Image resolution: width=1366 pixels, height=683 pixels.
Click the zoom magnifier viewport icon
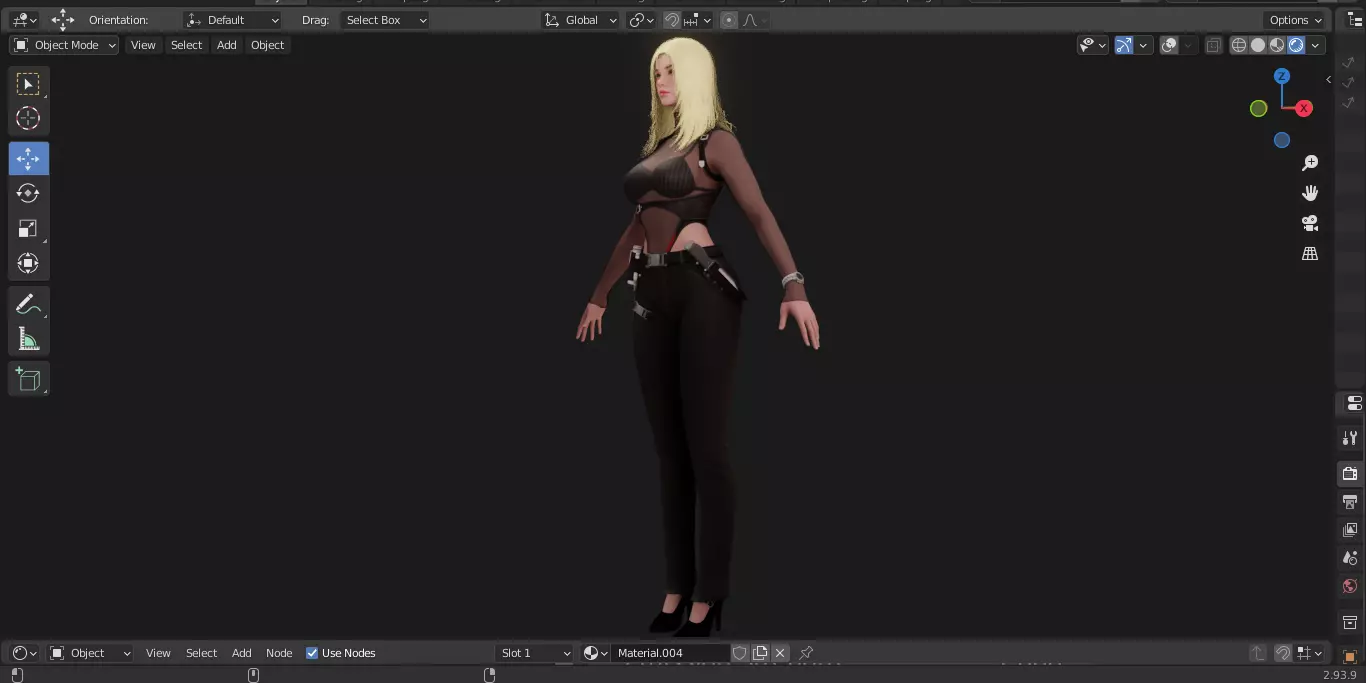coord(1310,163)
